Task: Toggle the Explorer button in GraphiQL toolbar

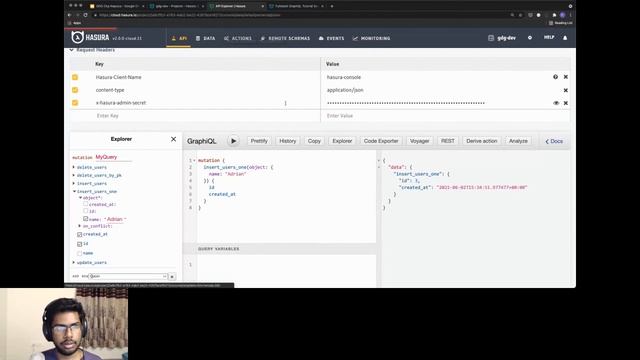Action: point(342,141)
